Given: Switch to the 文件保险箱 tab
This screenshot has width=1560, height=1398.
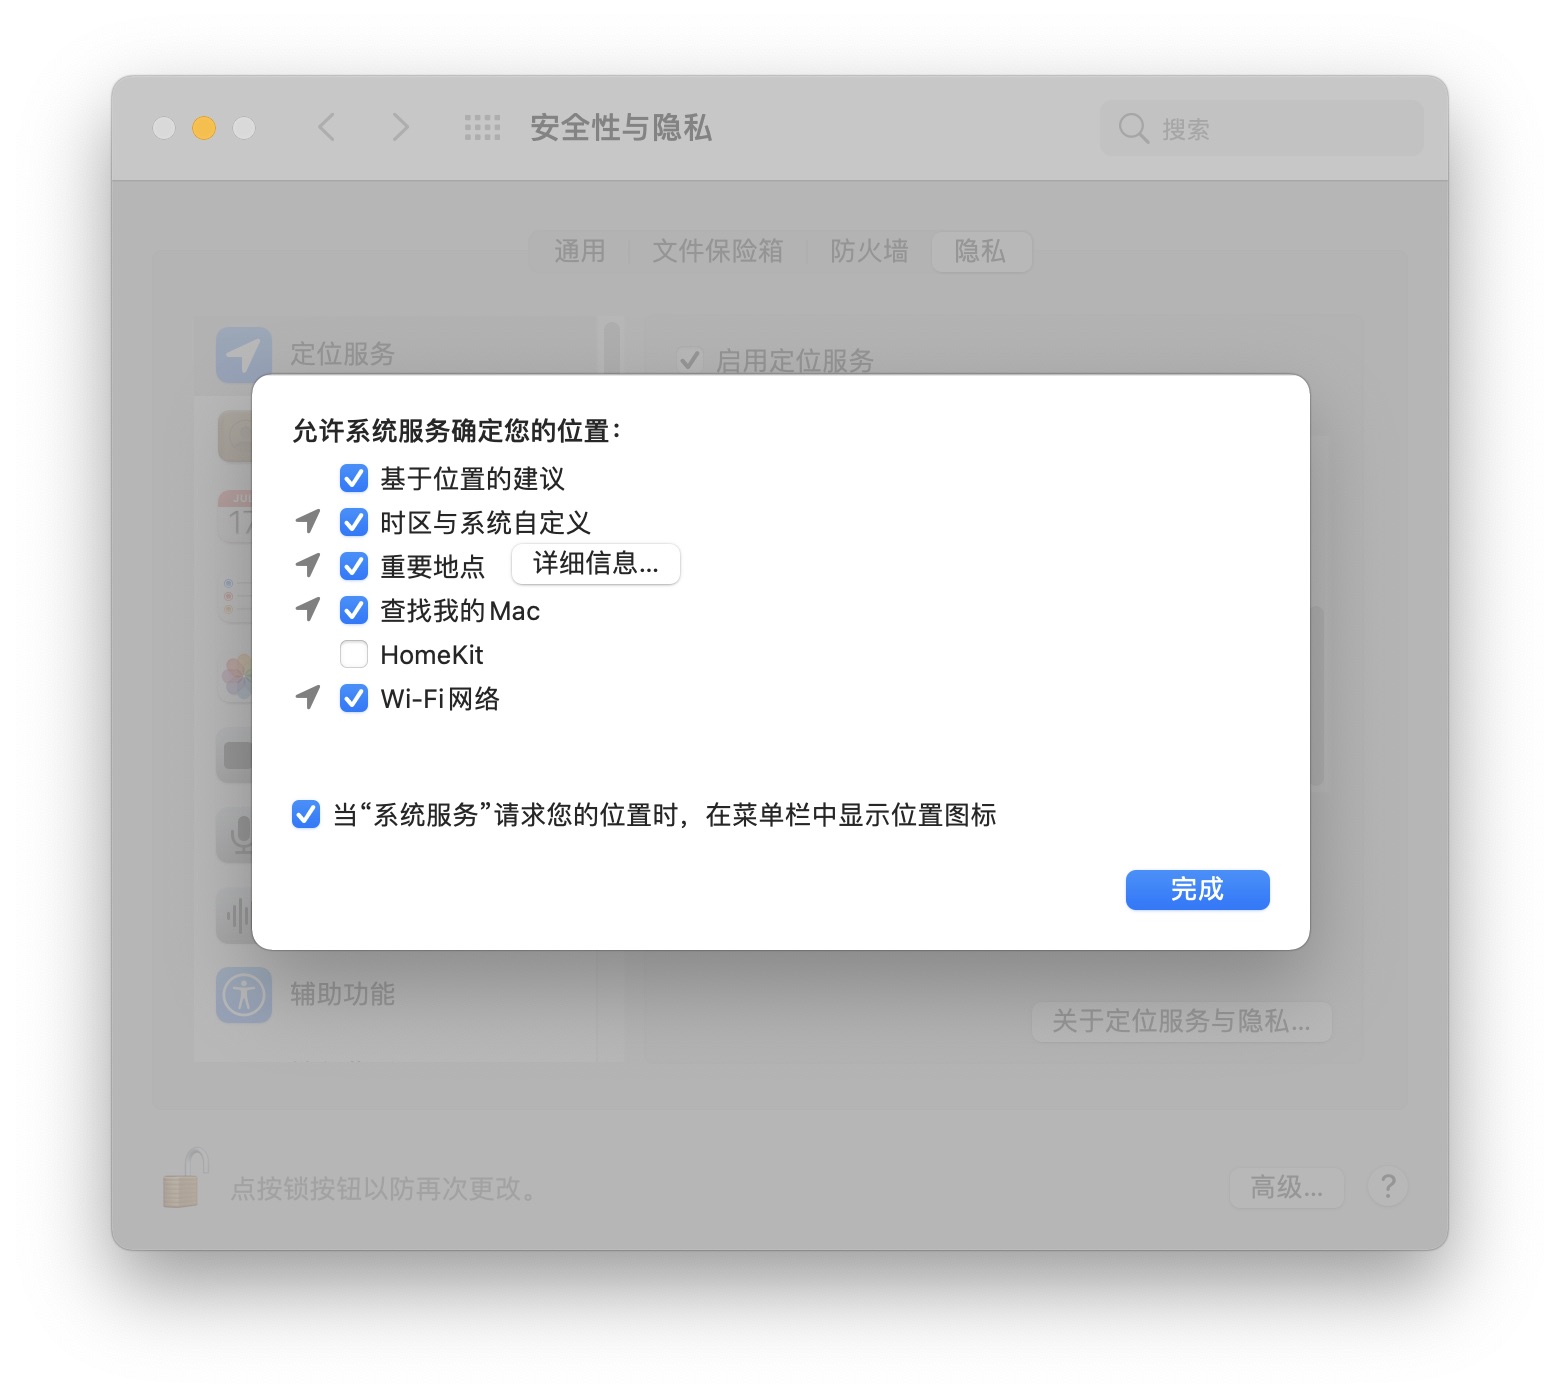Looking at the screenshot, I should coord(718,251).
